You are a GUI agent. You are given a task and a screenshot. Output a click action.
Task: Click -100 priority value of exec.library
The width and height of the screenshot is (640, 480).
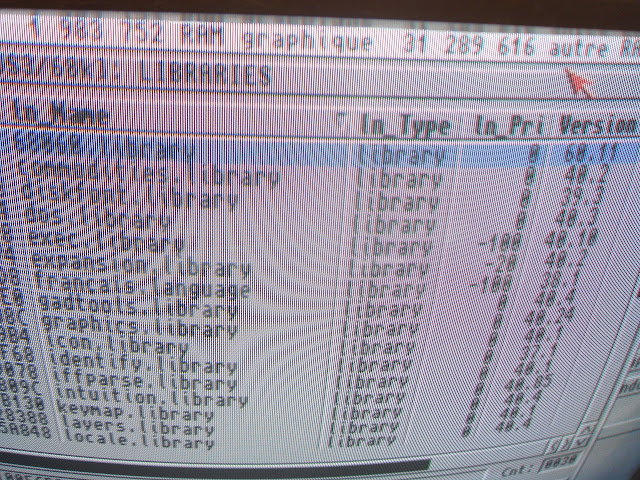pyautogui.click(x=499, y=244)
